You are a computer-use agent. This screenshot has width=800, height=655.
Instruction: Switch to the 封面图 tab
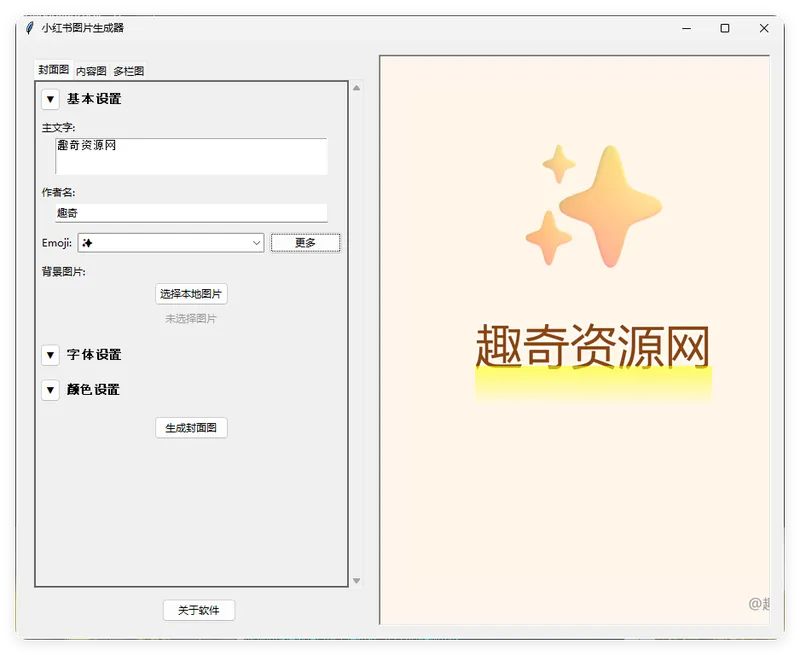(x=54, y=69)
